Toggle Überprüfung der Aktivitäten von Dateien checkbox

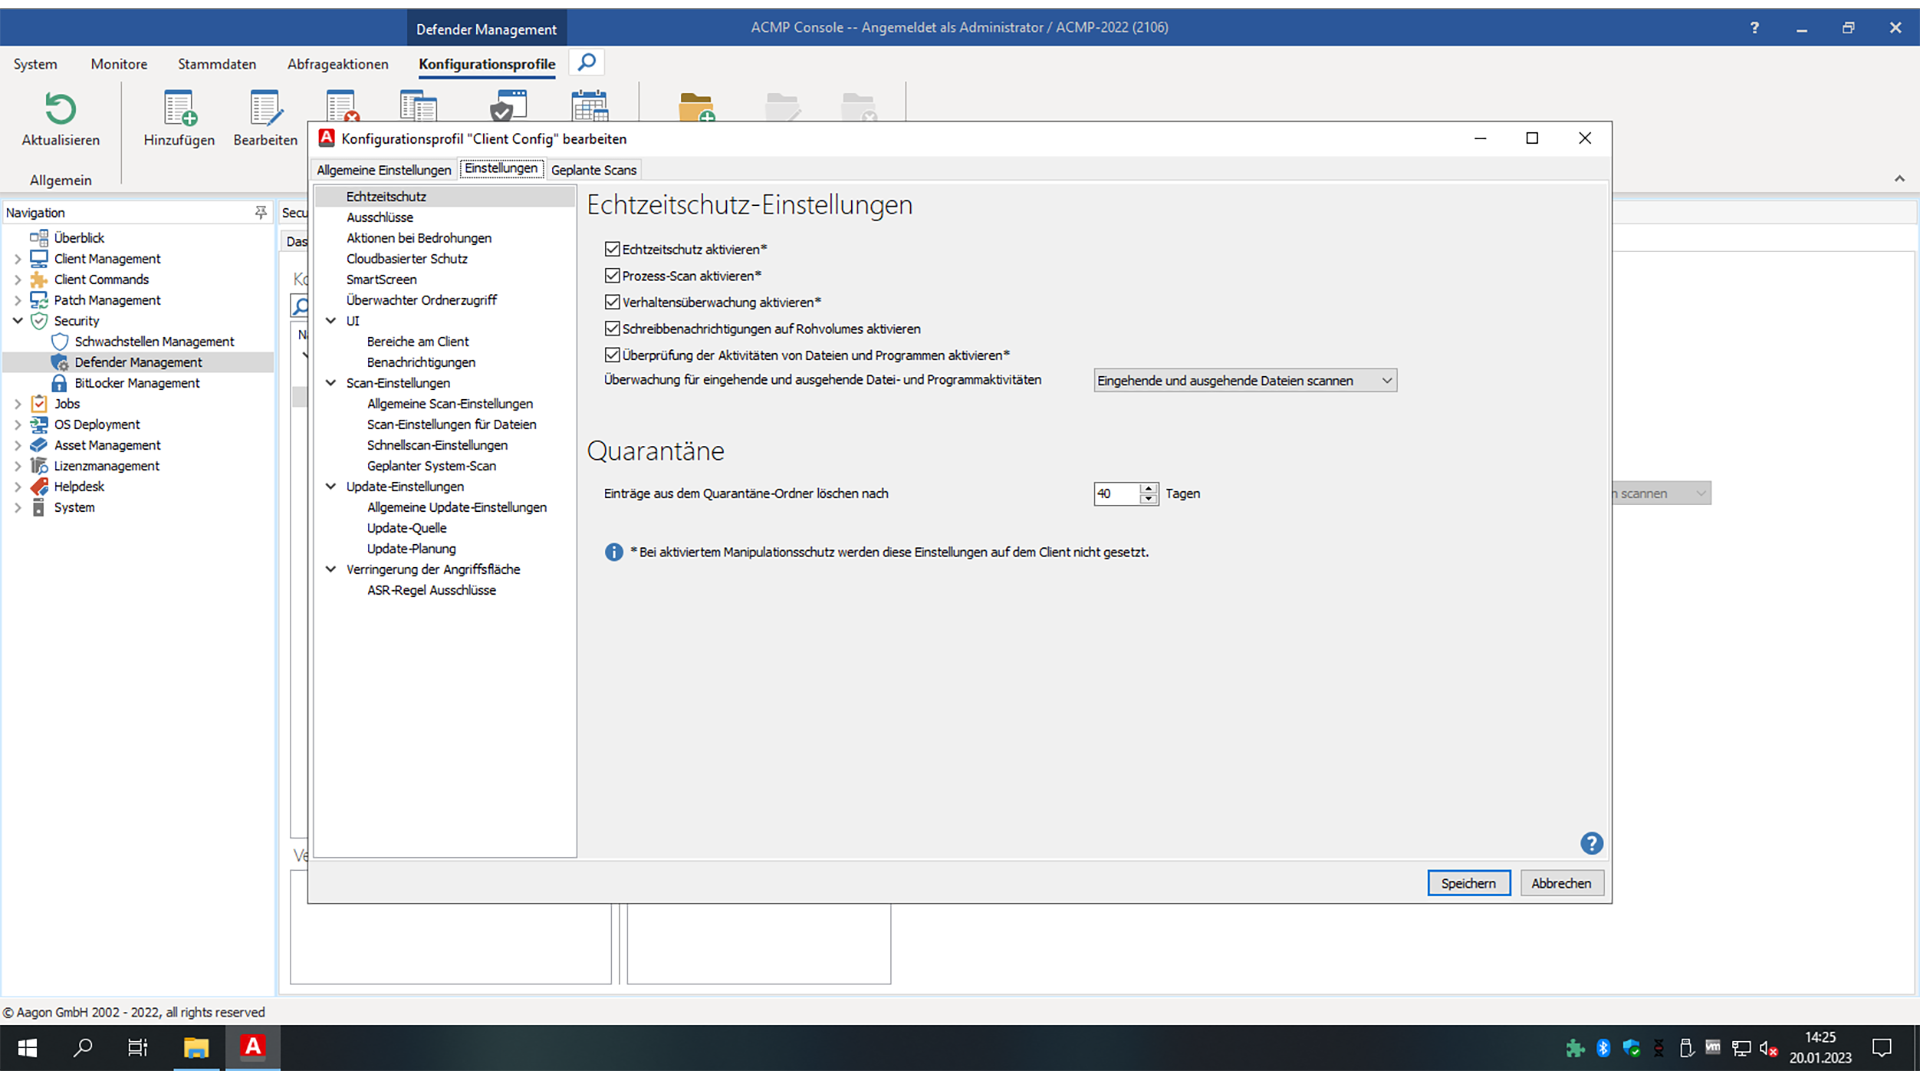tap(612, 355)
